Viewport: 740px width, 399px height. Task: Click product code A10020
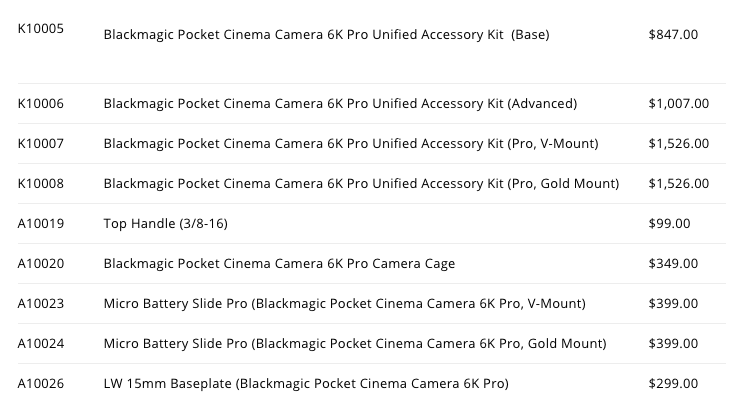(x=41, y=263)
